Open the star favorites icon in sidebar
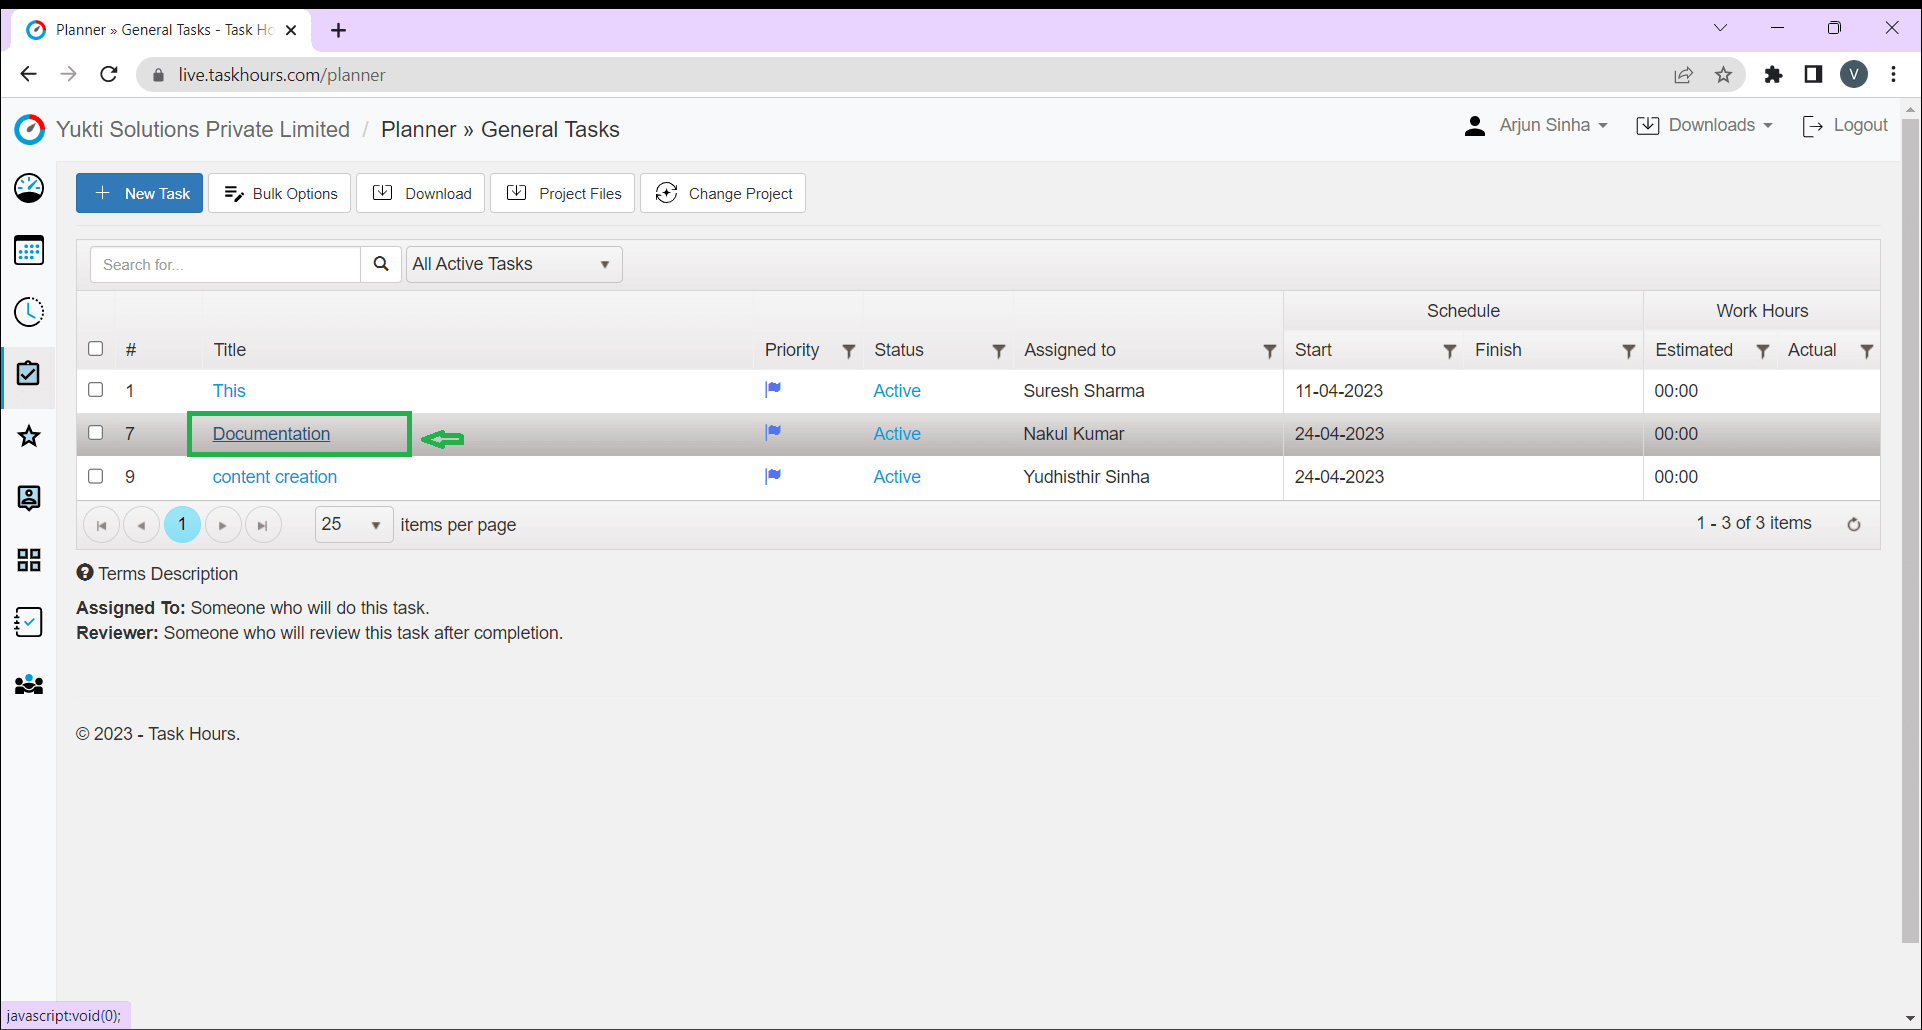The image size is (1922, 1030). pyautogui.click(x=29, y=436)
